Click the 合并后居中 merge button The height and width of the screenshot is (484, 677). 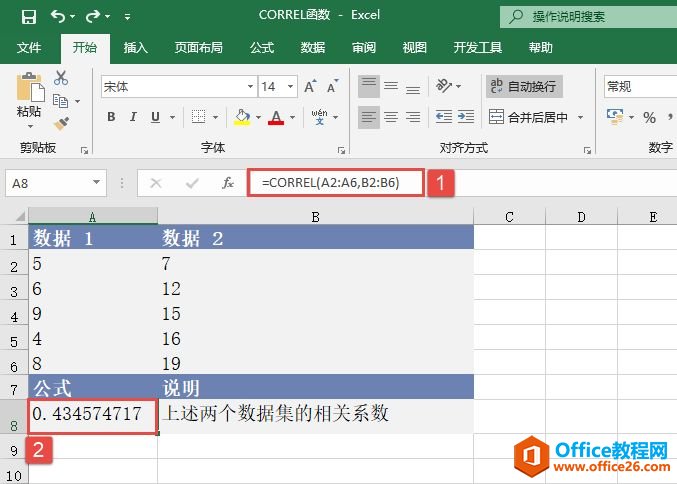[528, 117]
